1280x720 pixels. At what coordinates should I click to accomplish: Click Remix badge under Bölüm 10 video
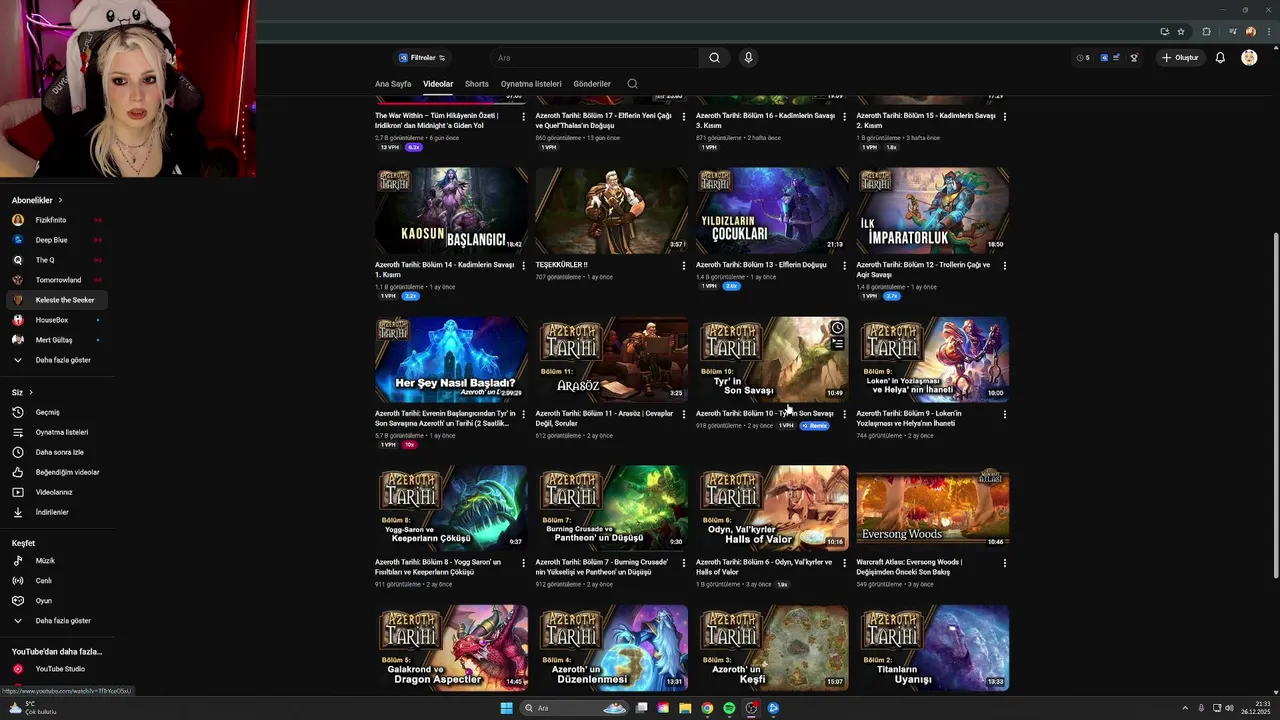[814, 426]
